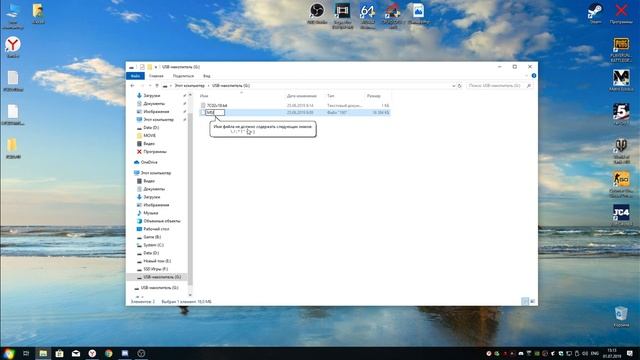
Task: Open the System (C:) drive in the sidebar
Action: pyautogui.click(x=153, y=245)
